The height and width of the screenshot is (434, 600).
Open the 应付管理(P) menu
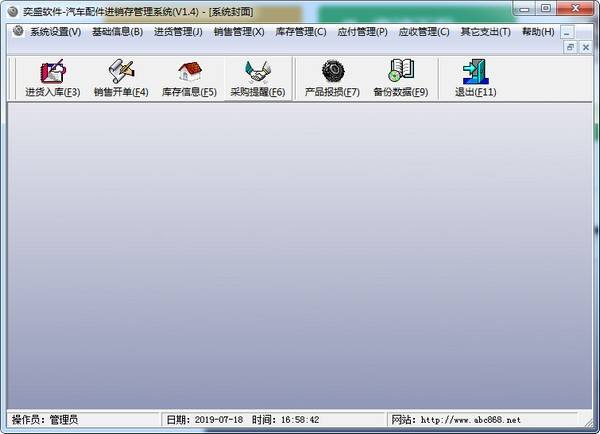click(362, 32)
